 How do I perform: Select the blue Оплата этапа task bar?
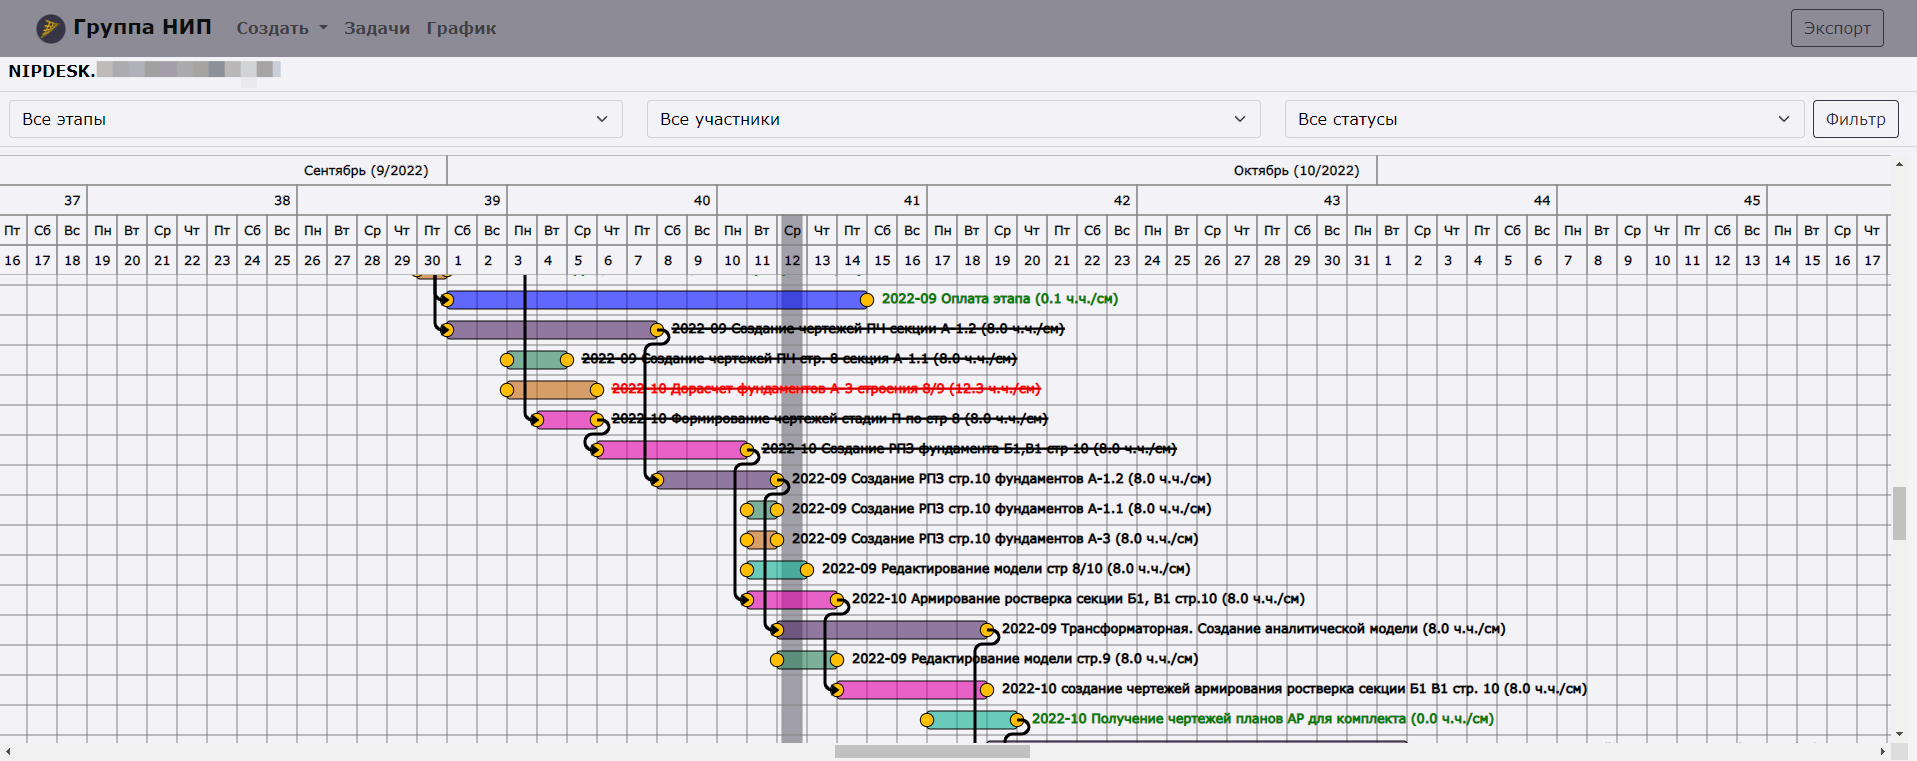[x=657, y=299]
